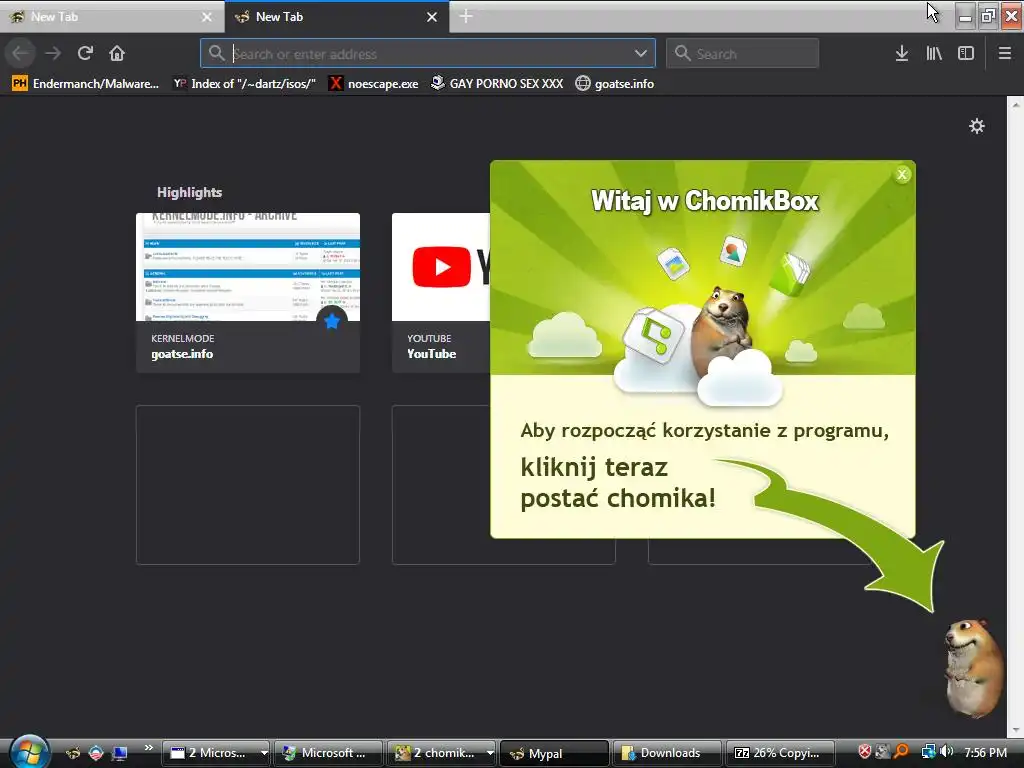1024x768 pixels.
Task: Click the gray tray icon next to shield
Action: pyautogui.click(x=883, y=752)
